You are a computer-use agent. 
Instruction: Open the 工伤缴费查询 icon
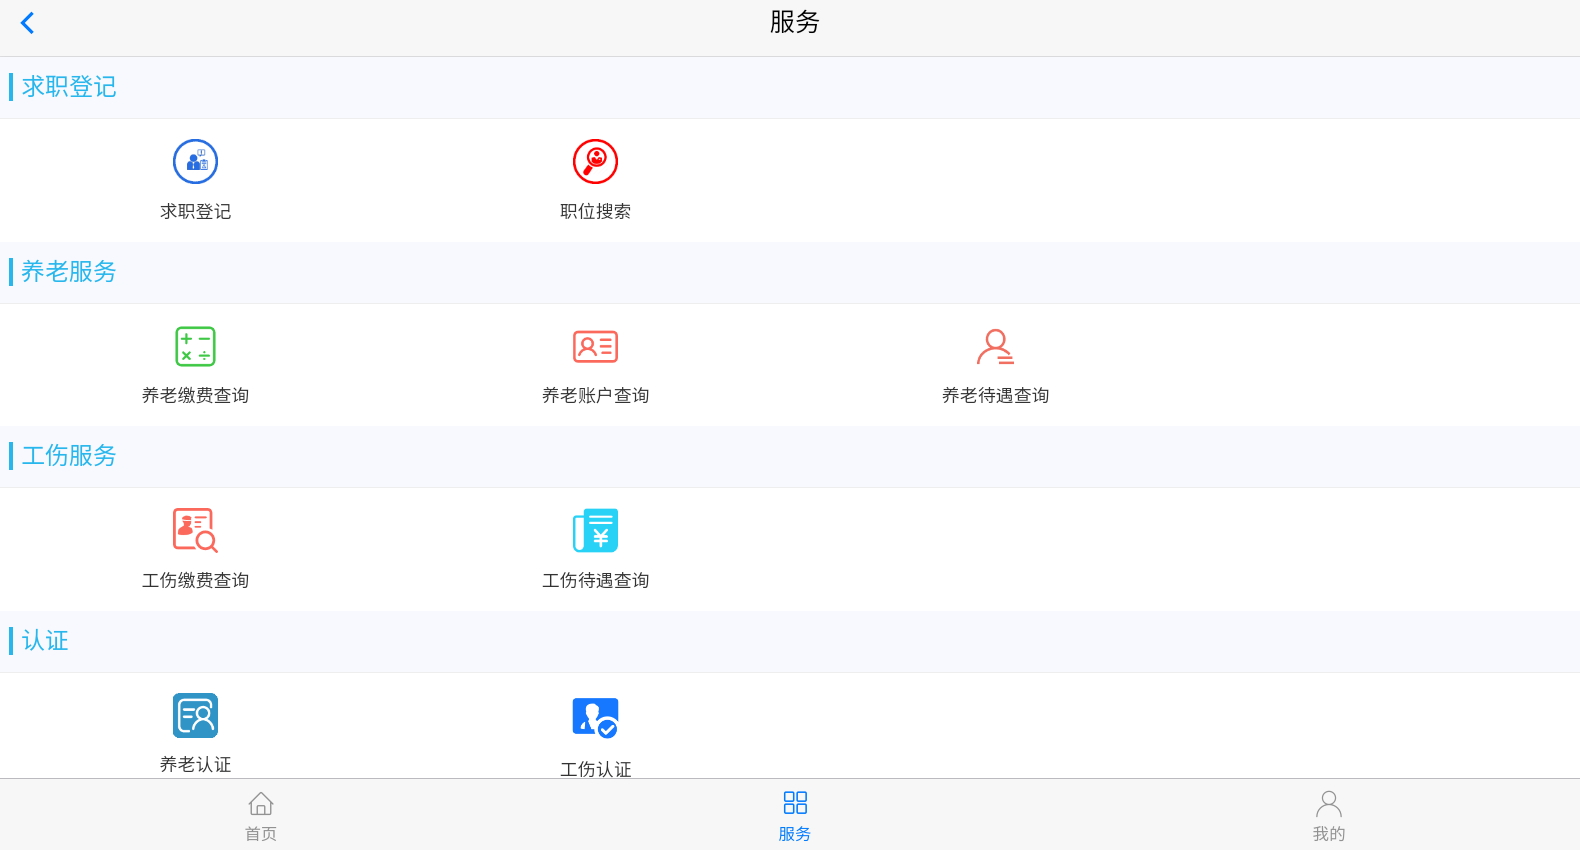tap(195, 530)
